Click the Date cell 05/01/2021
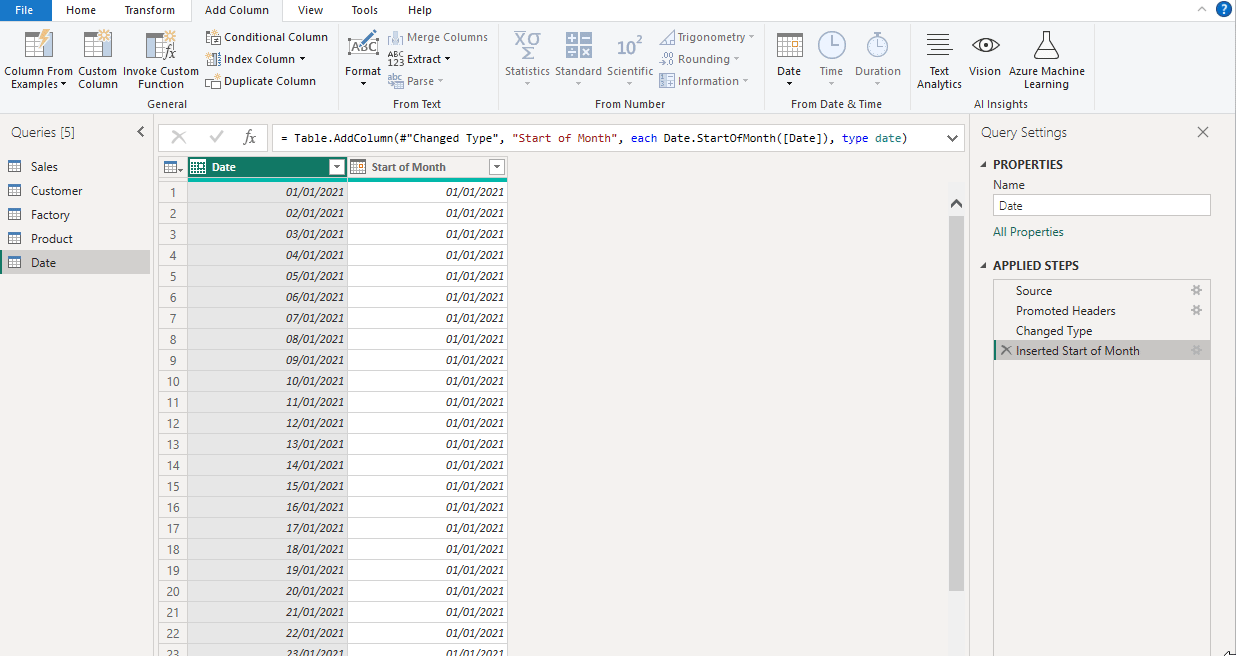The height and width of the screenshot is (656, 1236). [268, 276]
